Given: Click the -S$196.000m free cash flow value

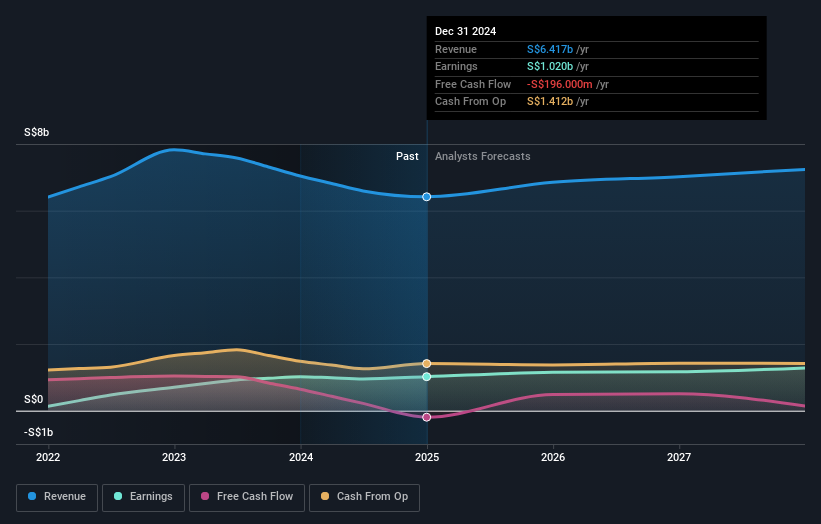Looking at the screenshot, I should pyautogui.click(x=560, y=84).
